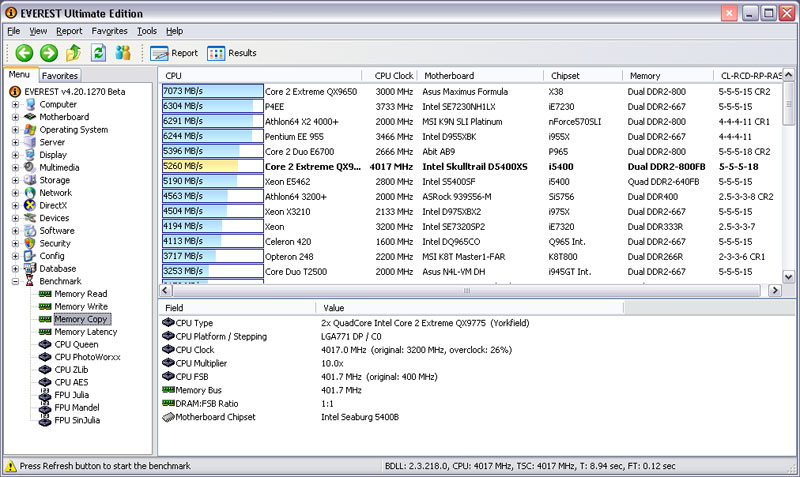
Task: Click the results vertical scrollbar down arrow
Action: (788, 277)
